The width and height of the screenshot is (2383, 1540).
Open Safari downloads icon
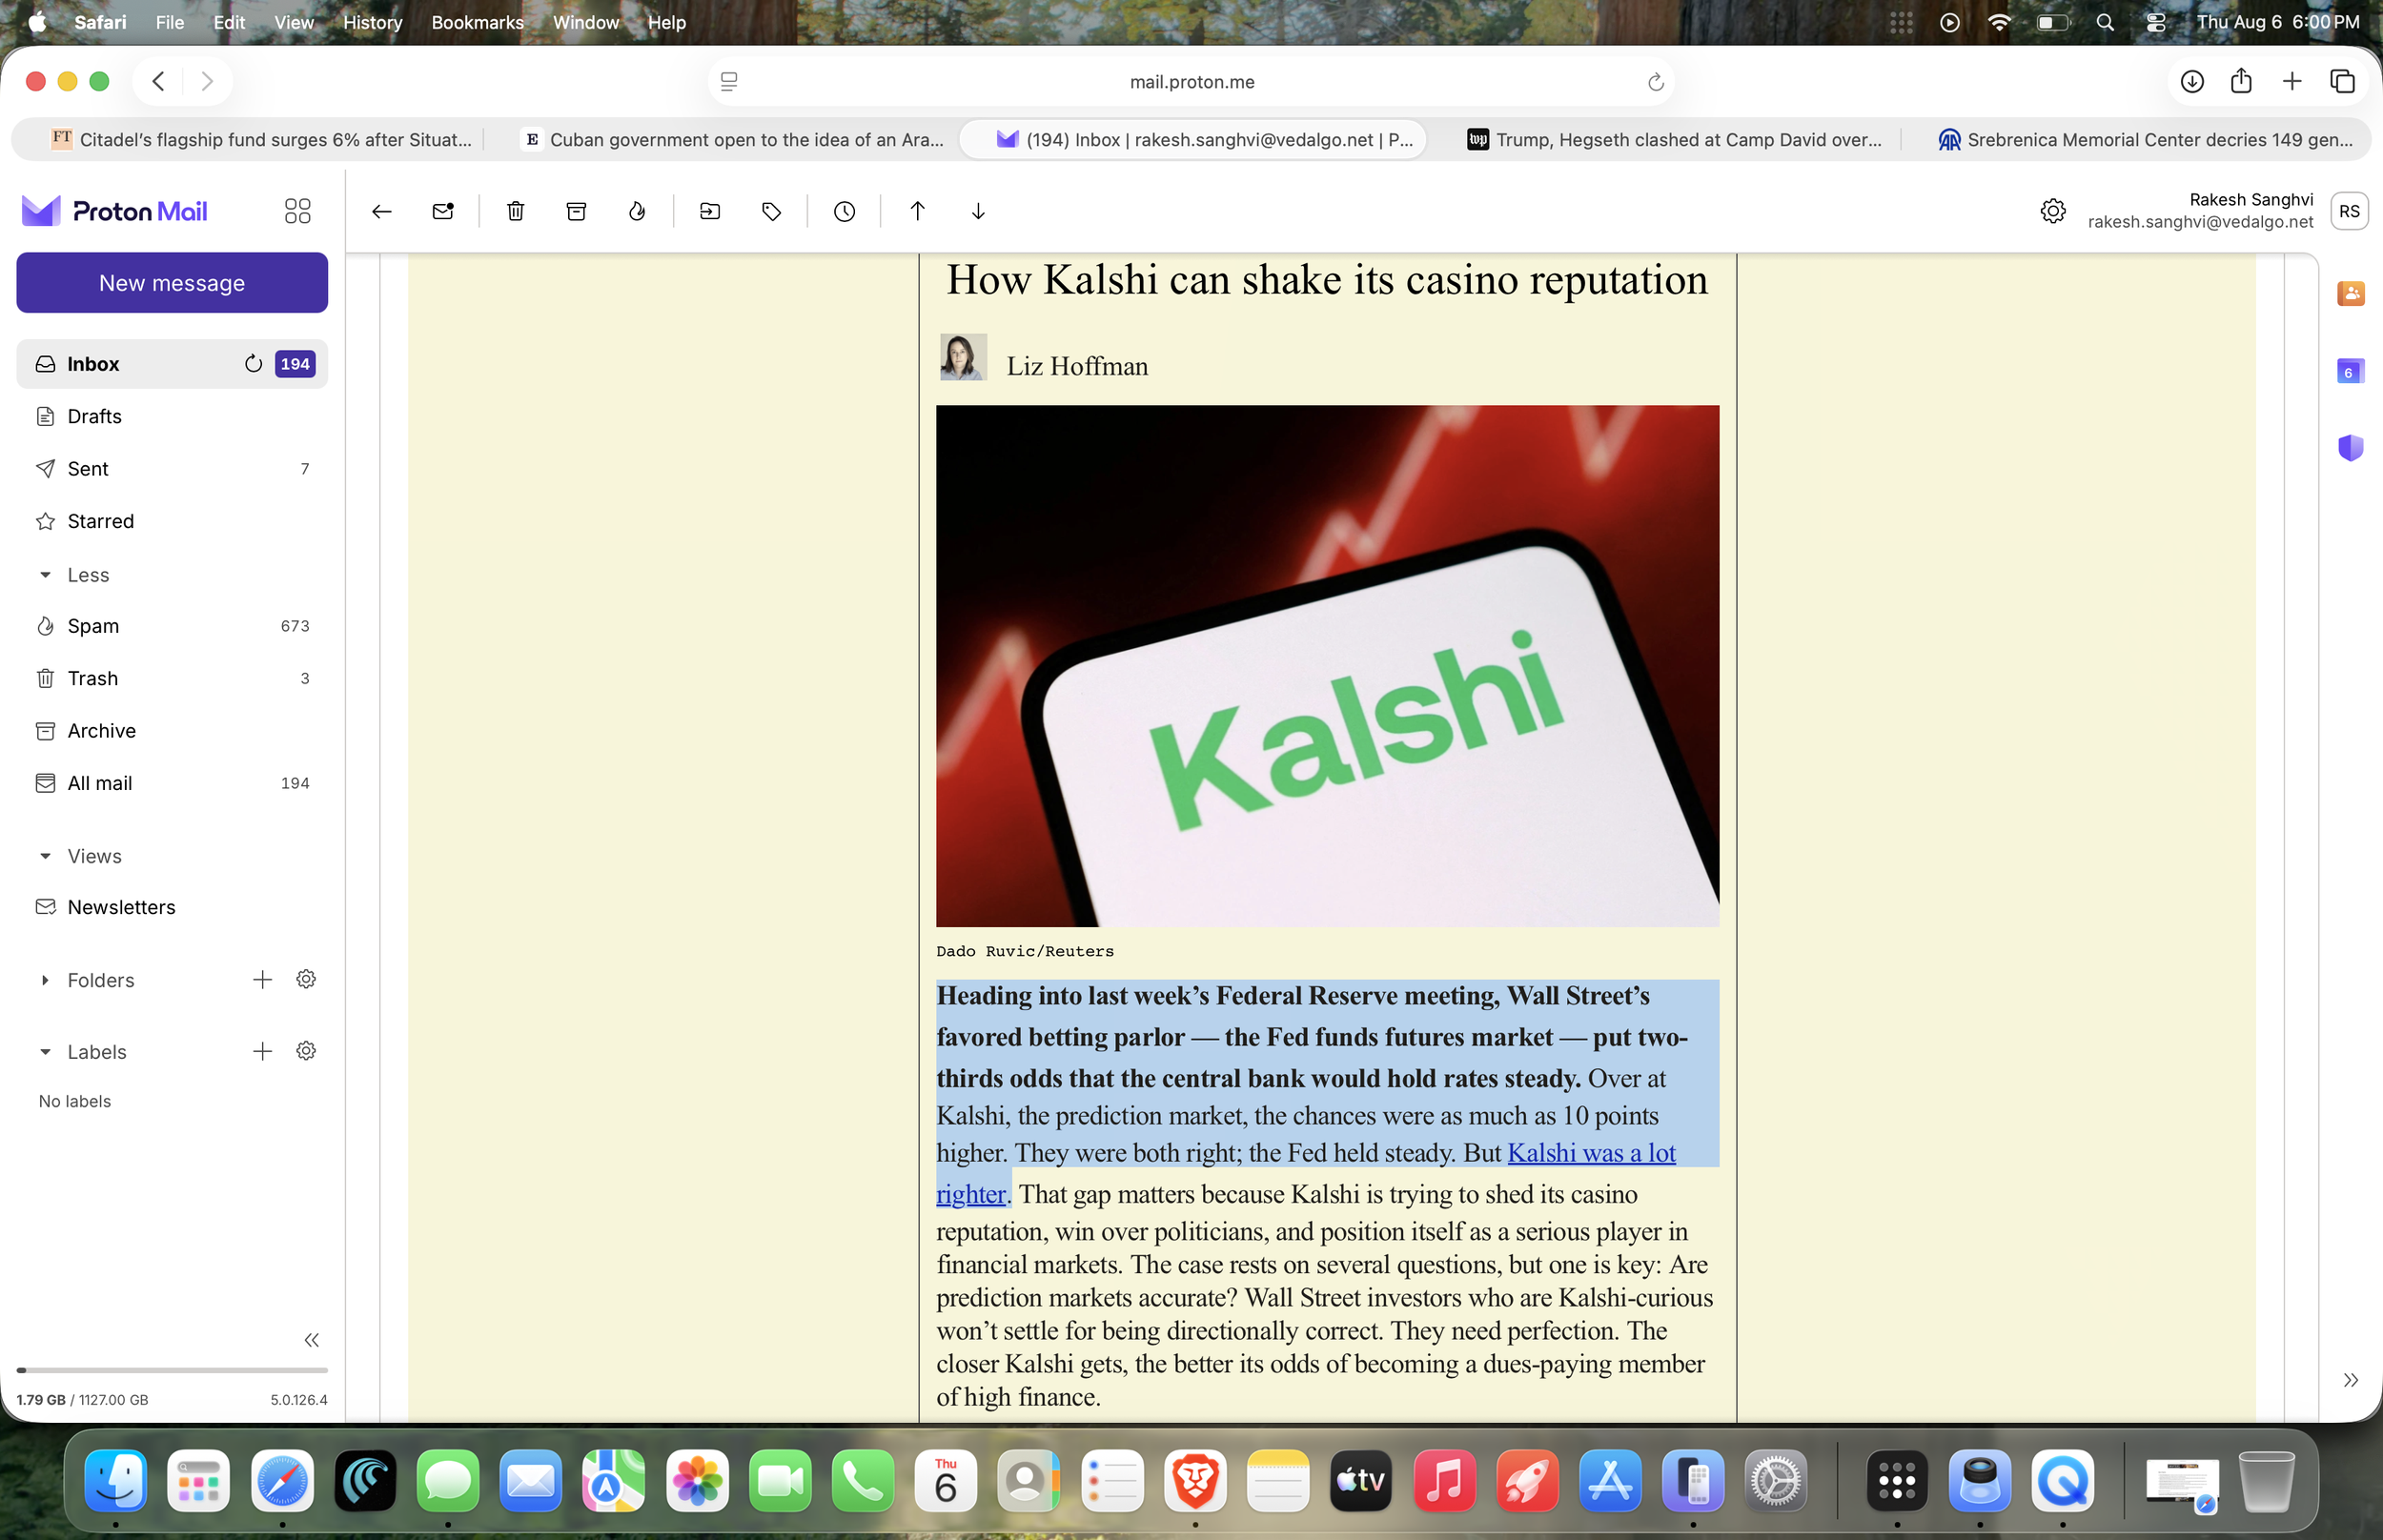pyautogui.click(x=2191, y=81)
